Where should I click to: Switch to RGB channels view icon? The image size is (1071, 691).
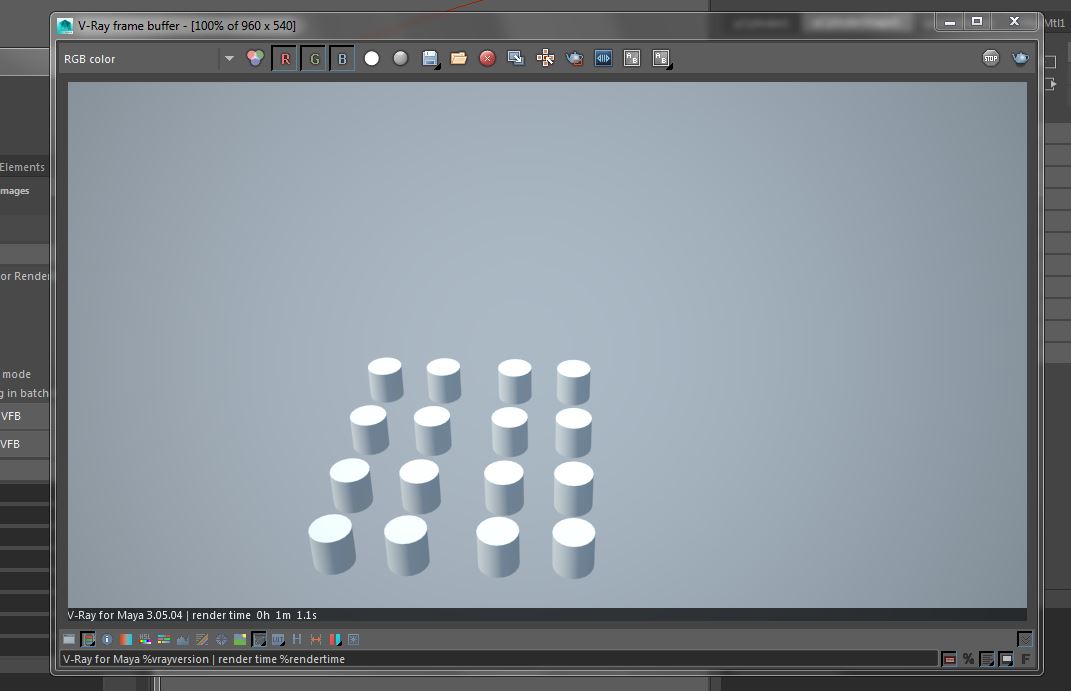tap(255, 59)
